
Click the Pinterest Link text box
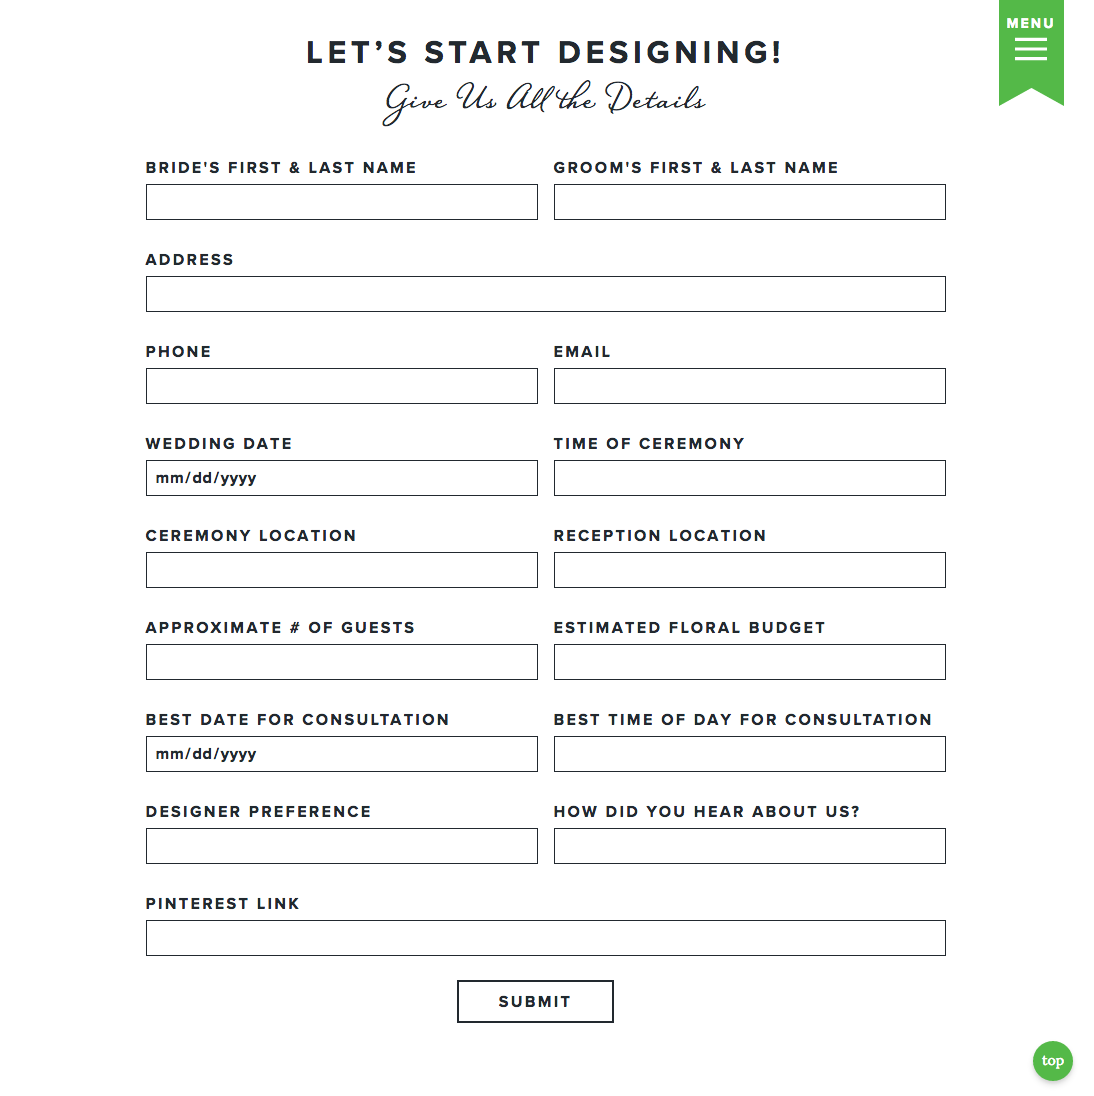click(x=545, y=938)
